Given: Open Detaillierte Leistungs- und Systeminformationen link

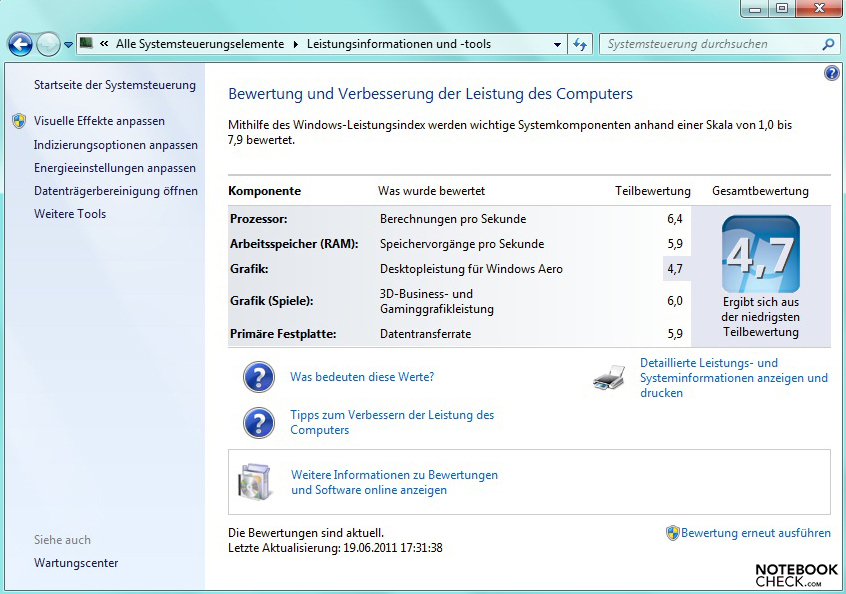Looking at the screenshot, I should (734, 378).
